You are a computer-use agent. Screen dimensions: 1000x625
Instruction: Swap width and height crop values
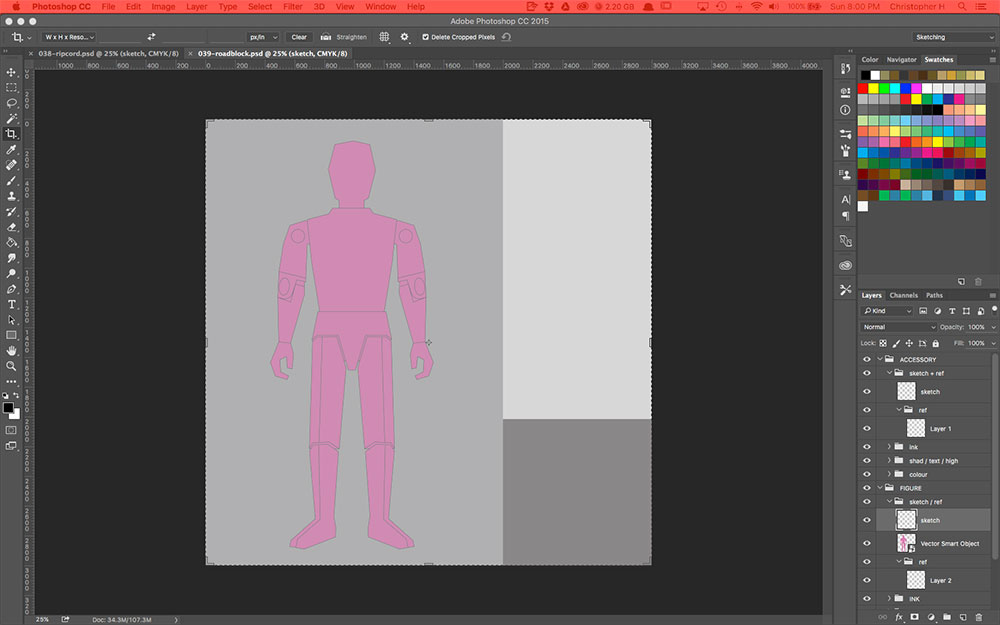(151, 37)
